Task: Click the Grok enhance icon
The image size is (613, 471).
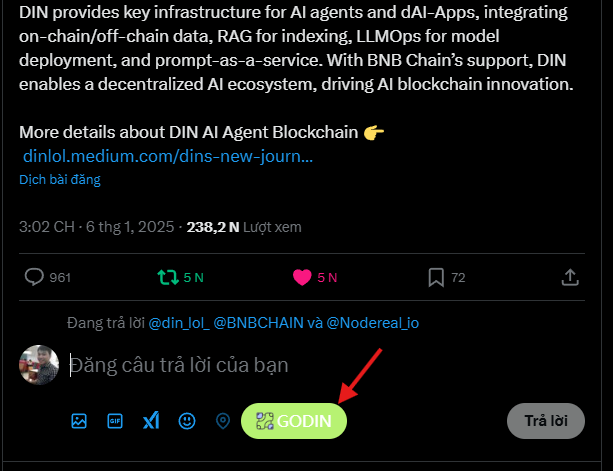Action: (x=151, y=421)
